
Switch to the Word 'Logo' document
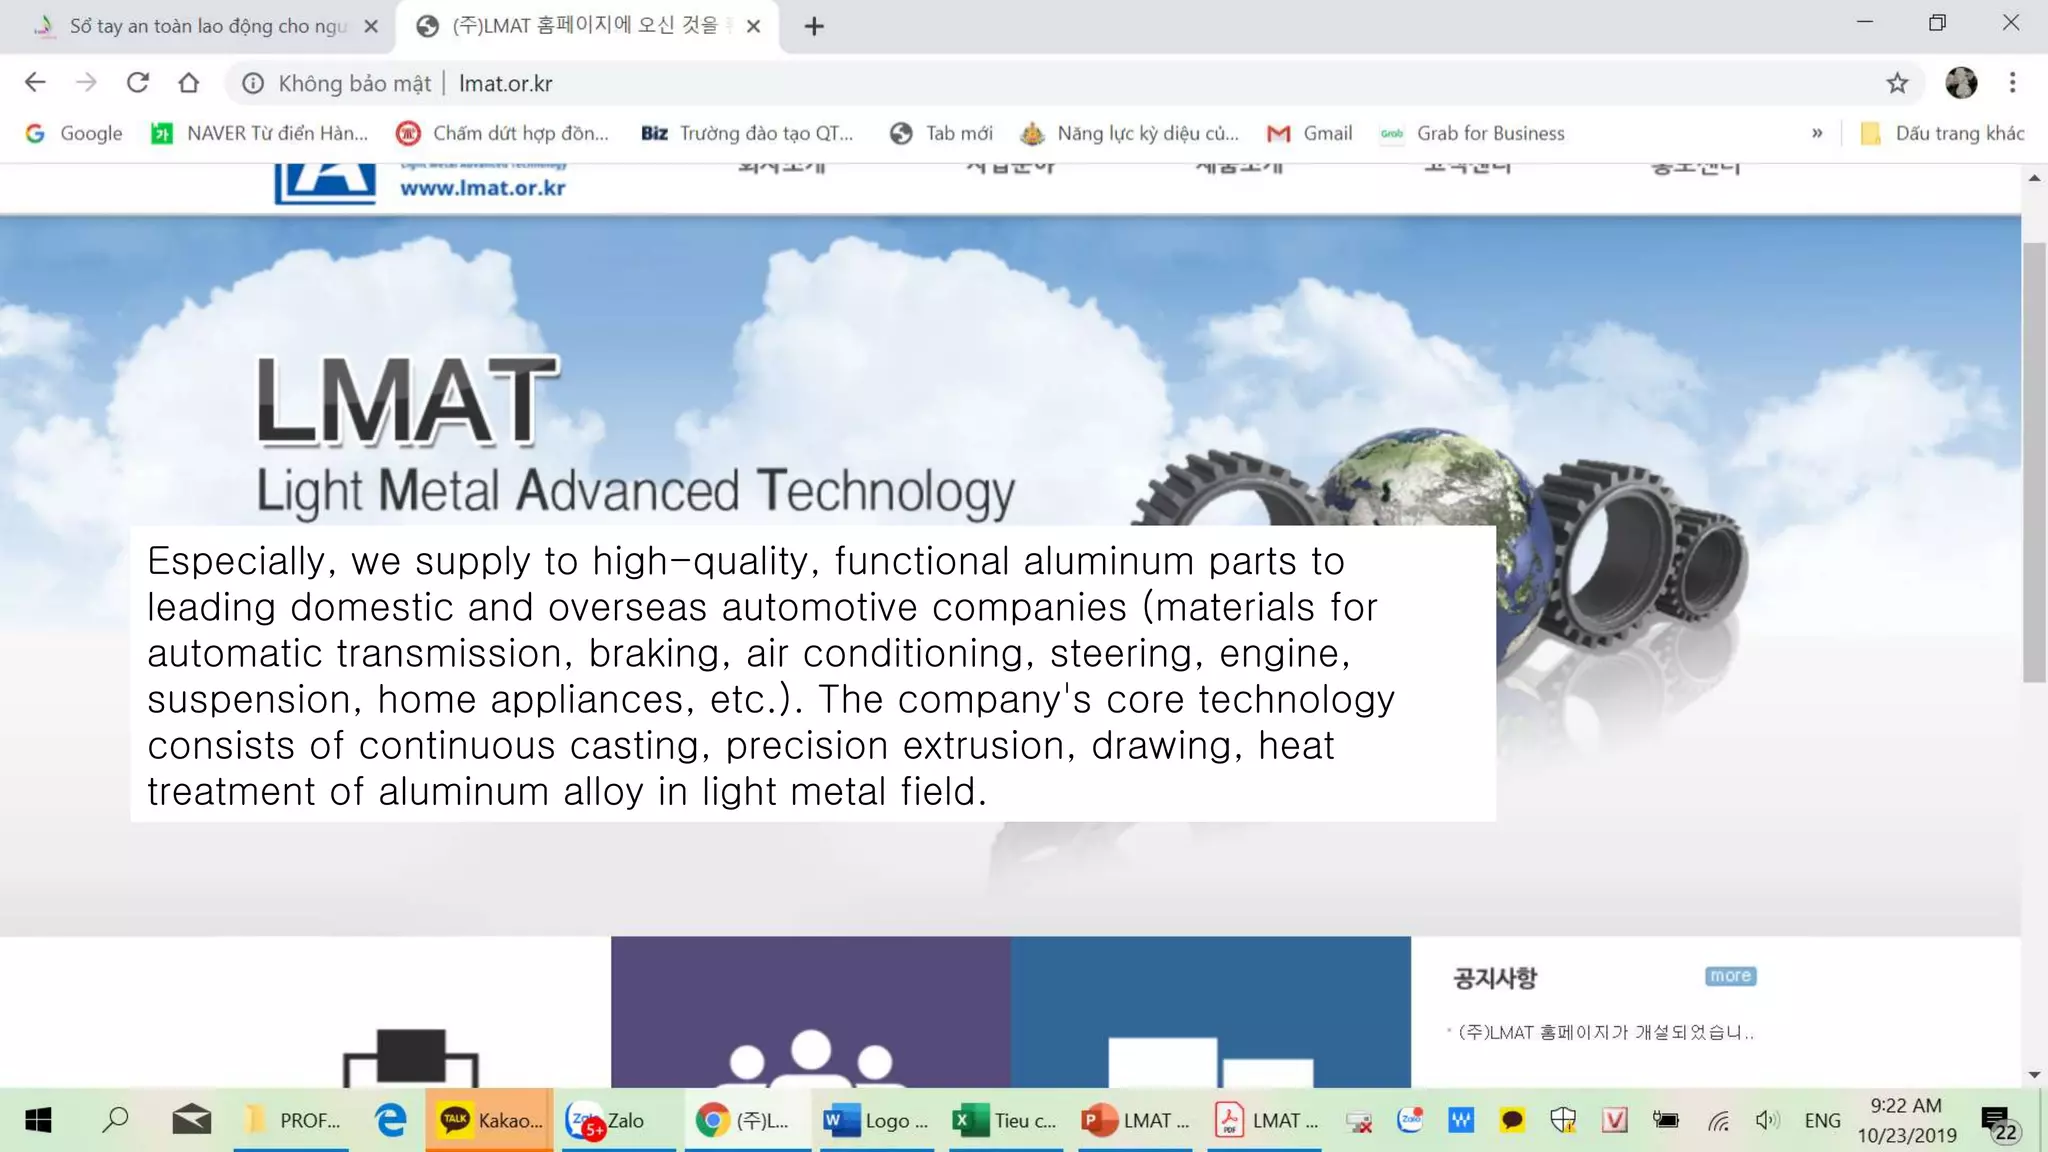(x=876, y=1120)
